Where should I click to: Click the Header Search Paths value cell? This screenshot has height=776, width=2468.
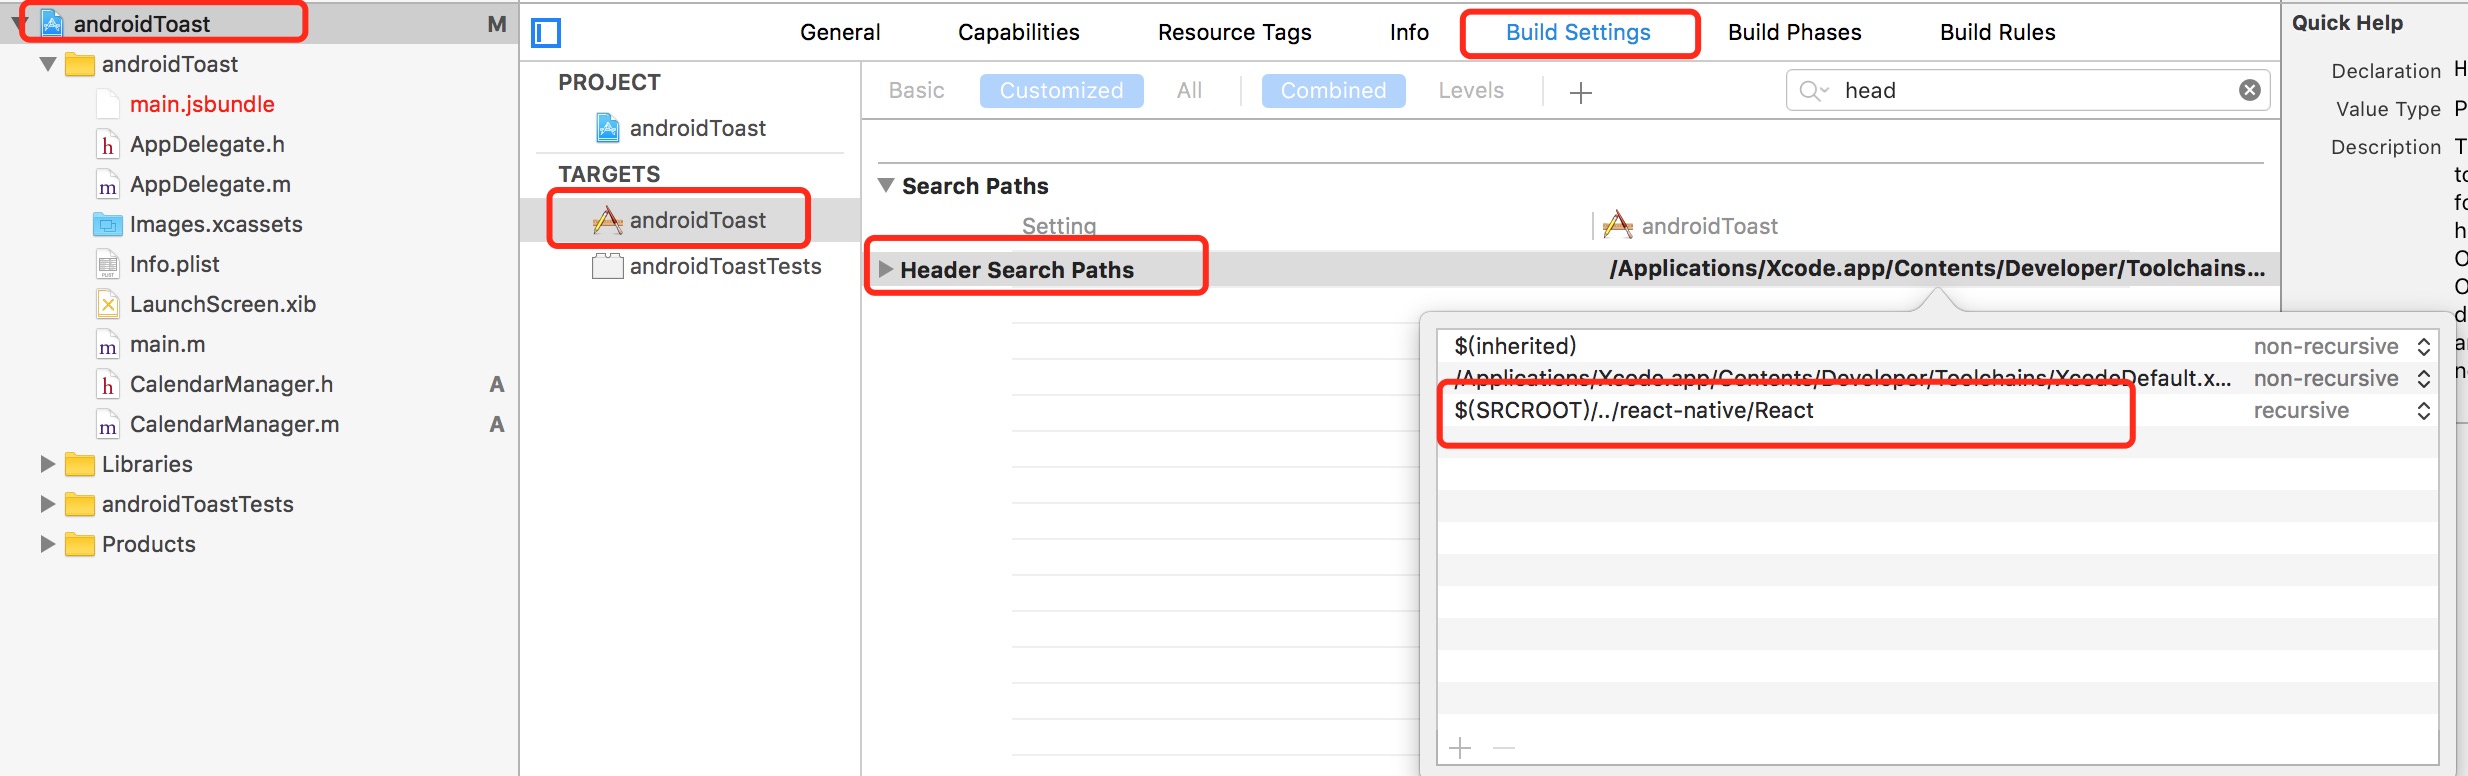[1937, 269]
